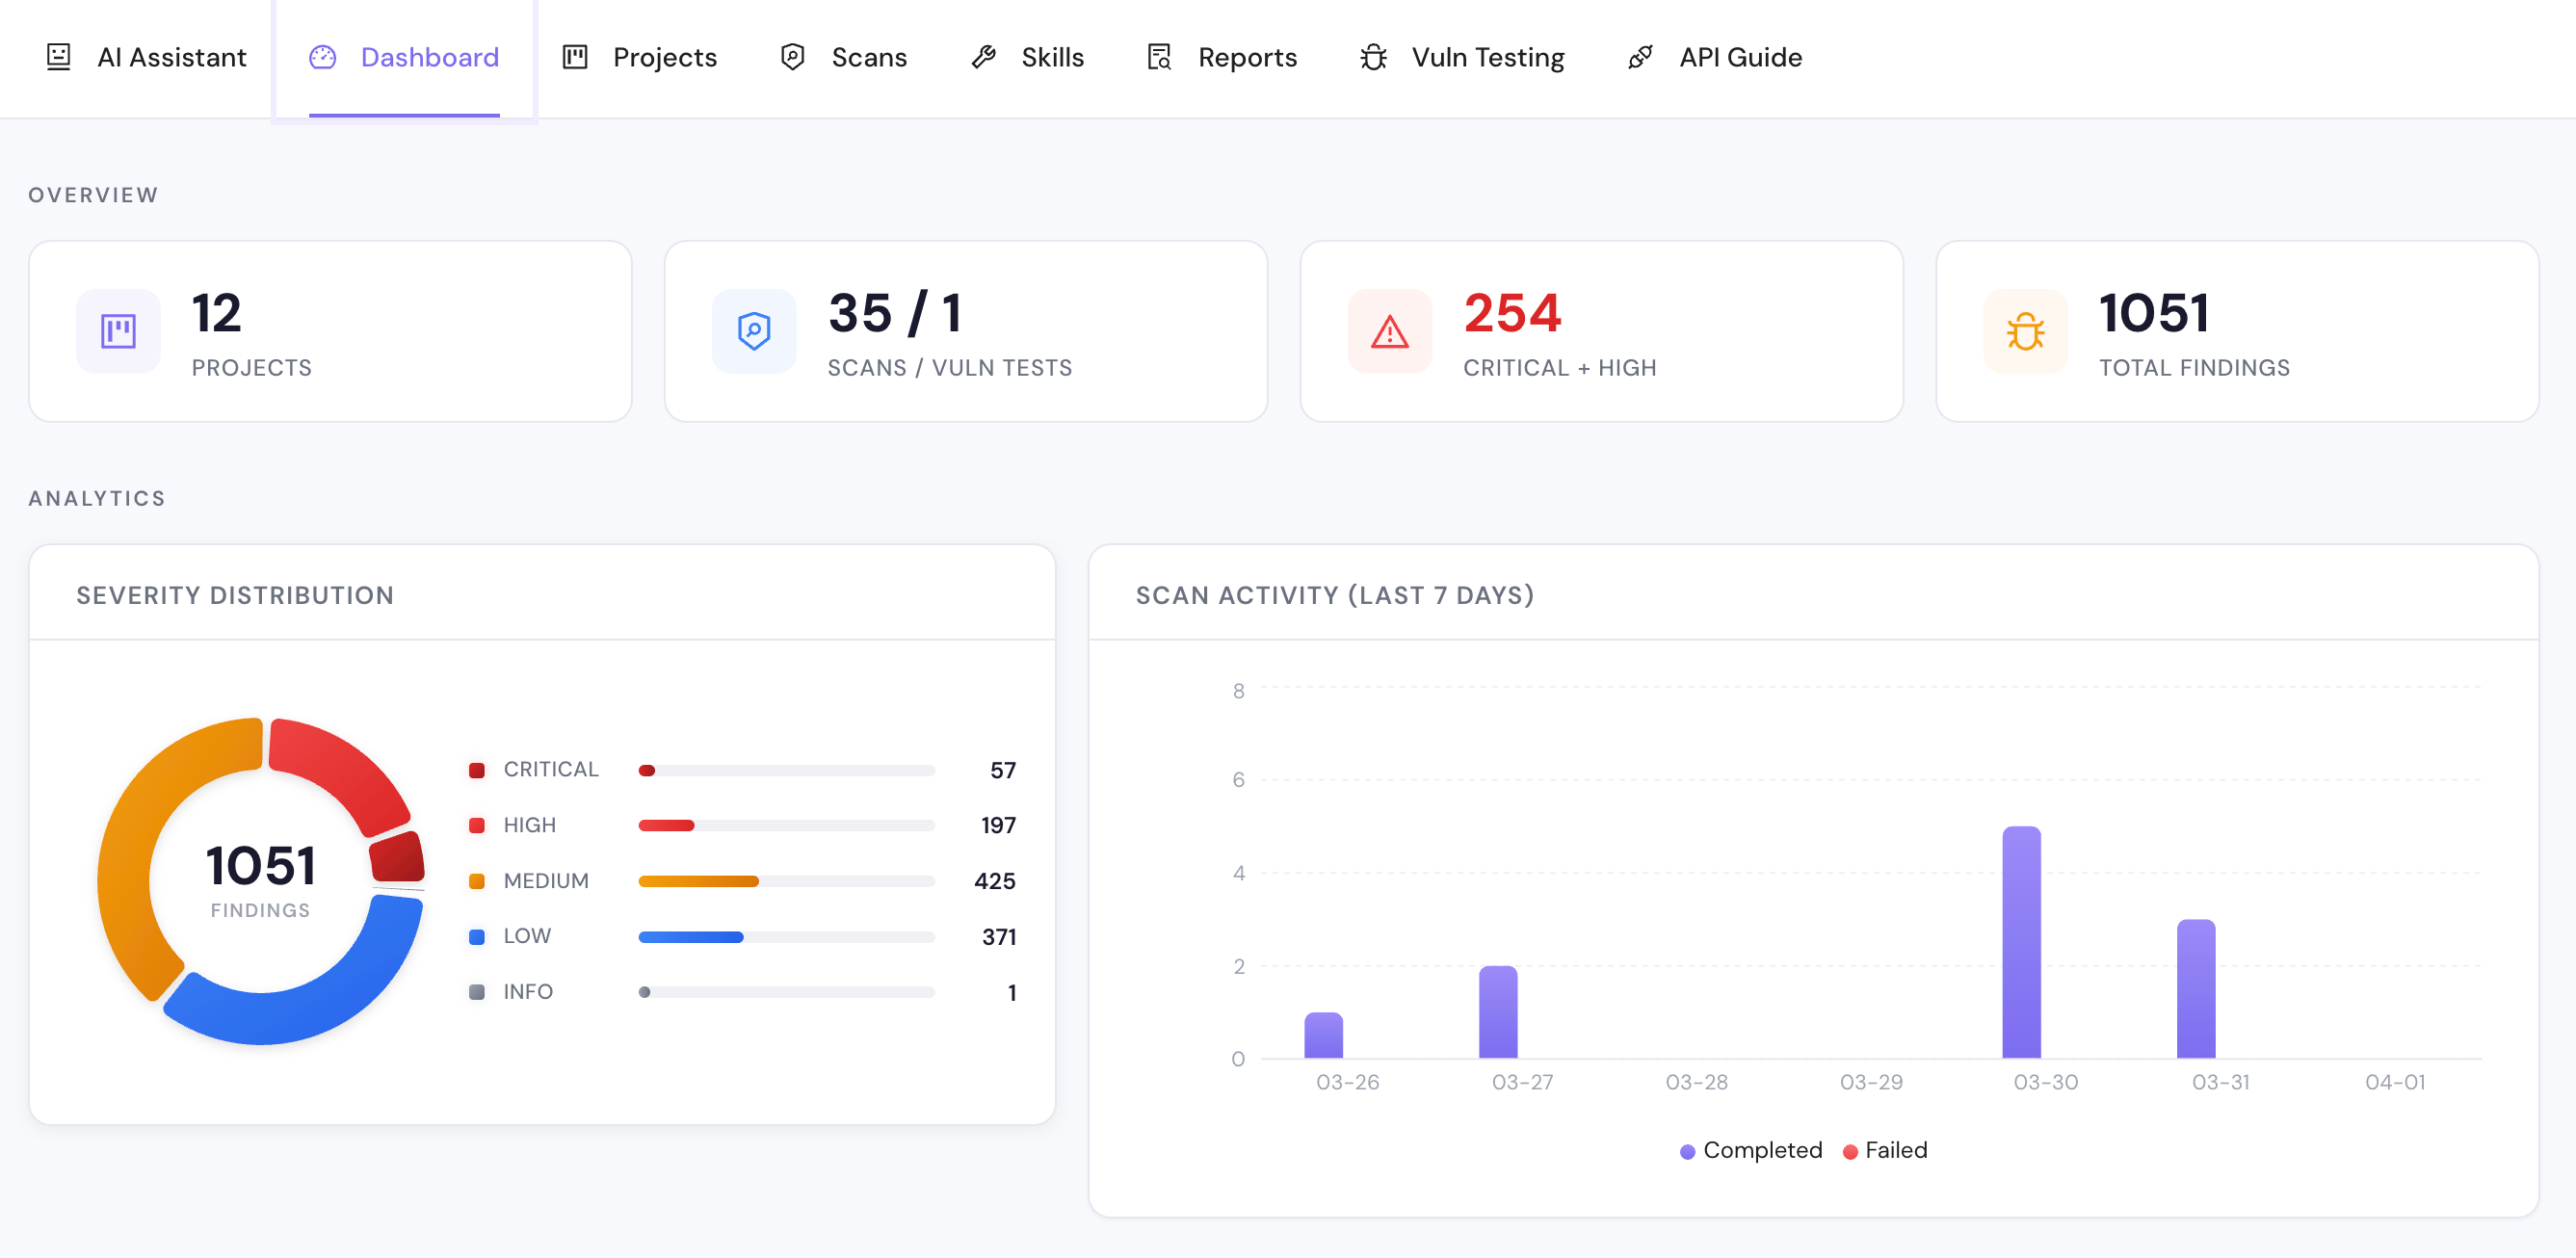Viewport: 2576px width, 1258px height.
Task: Click the 03-27 bar in scan activity
Action: [1498, 1012]
